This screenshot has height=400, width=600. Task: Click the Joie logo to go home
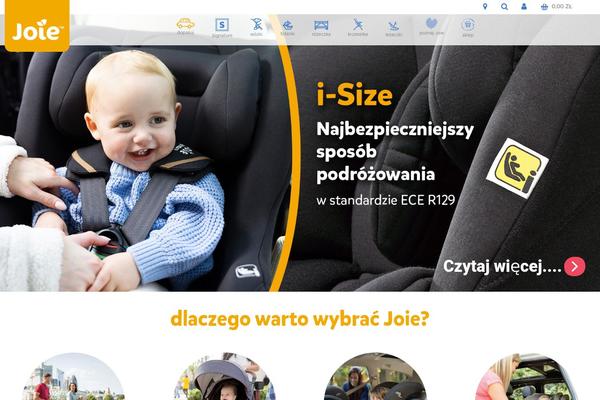tap(37, 25)
